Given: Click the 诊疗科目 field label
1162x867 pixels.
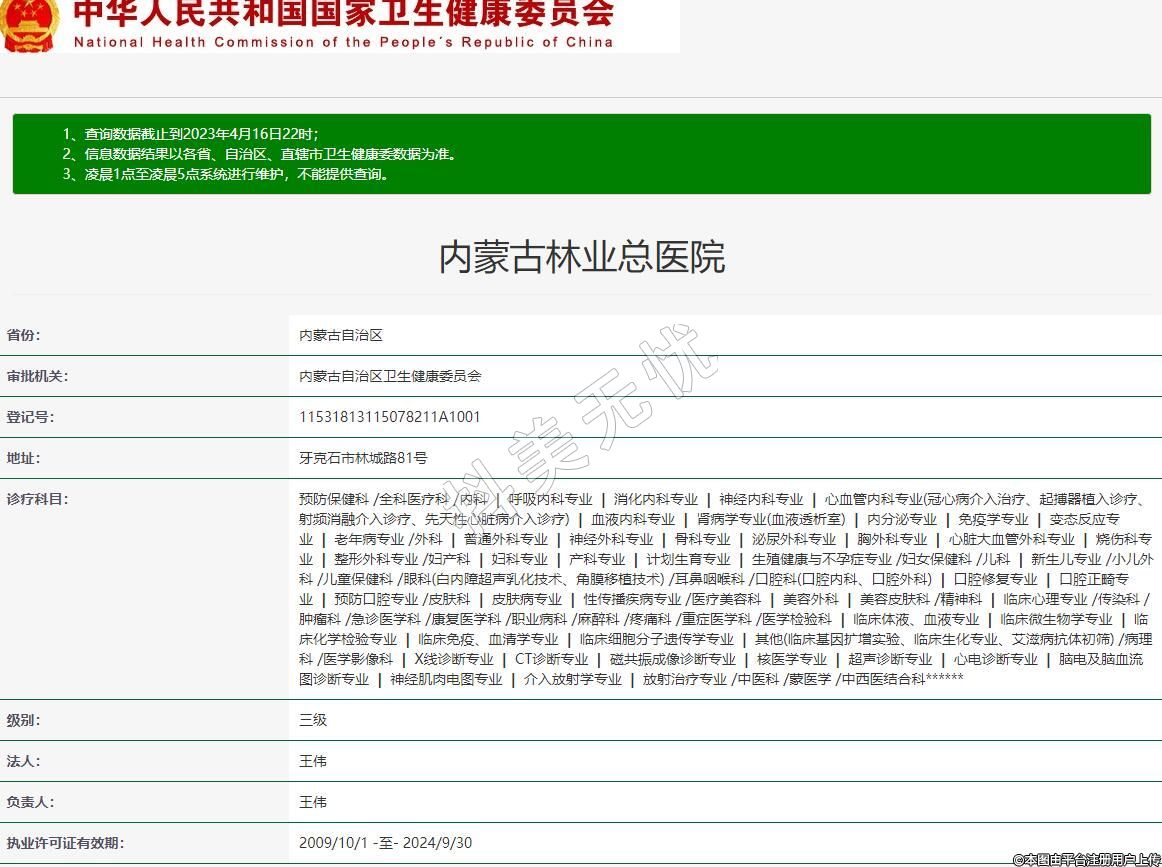Looking at the screenshot, I should coord(38,499).
